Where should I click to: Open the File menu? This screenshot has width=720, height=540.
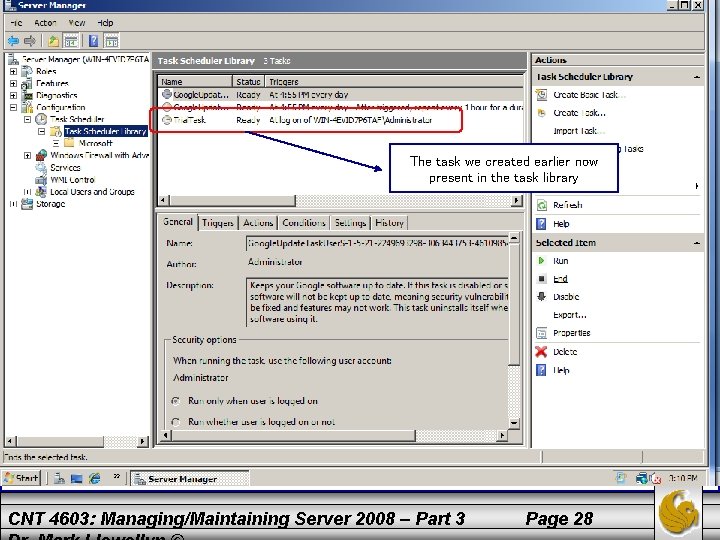16,22
